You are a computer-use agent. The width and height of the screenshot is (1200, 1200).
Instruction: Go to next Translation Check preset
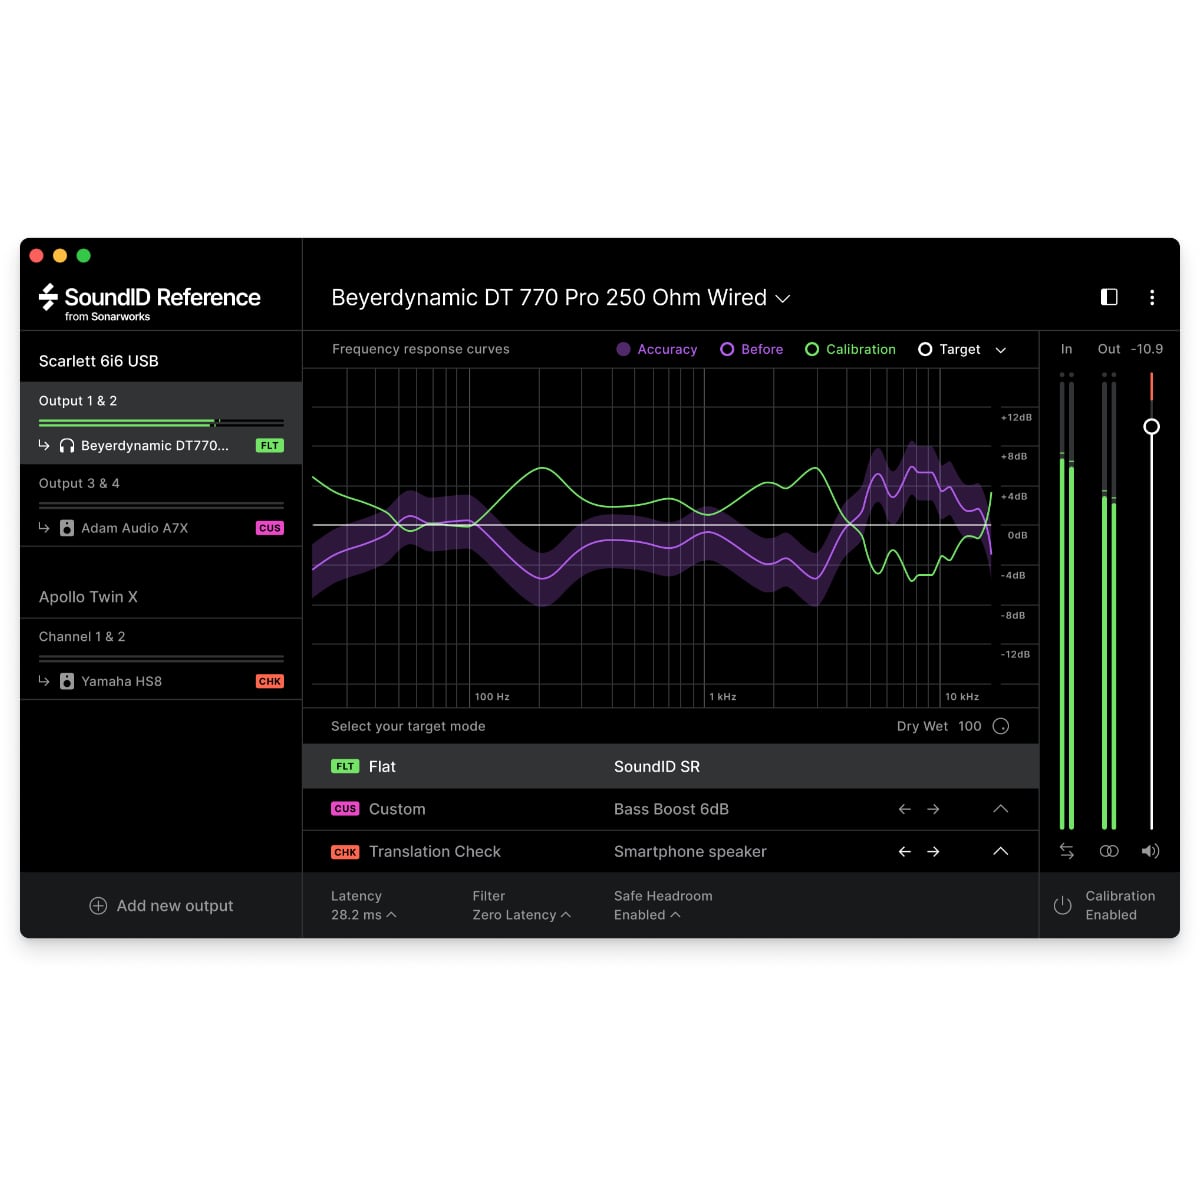point(933,851)
